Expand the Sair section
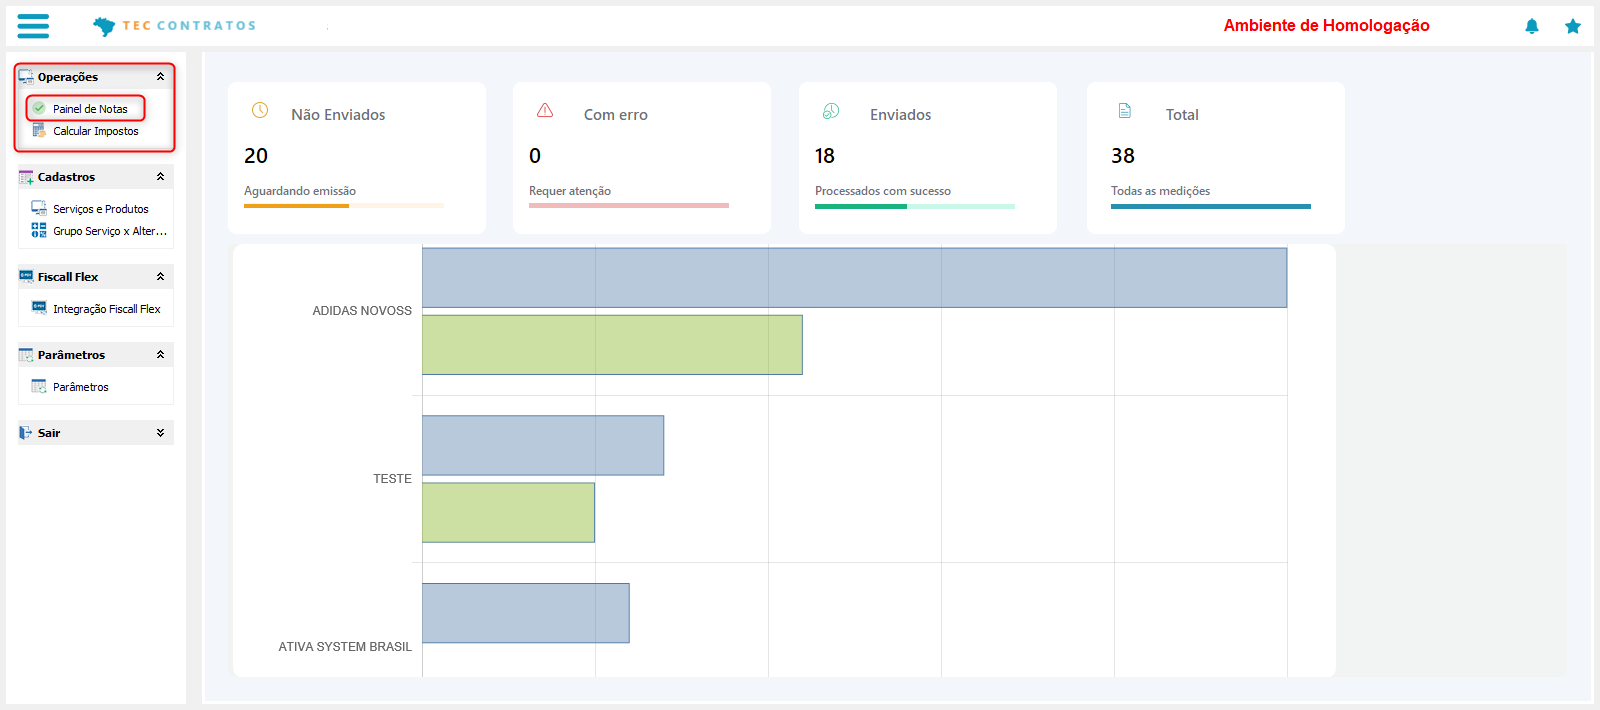Viewport: 1600px width, 710px height. (160, 433)
